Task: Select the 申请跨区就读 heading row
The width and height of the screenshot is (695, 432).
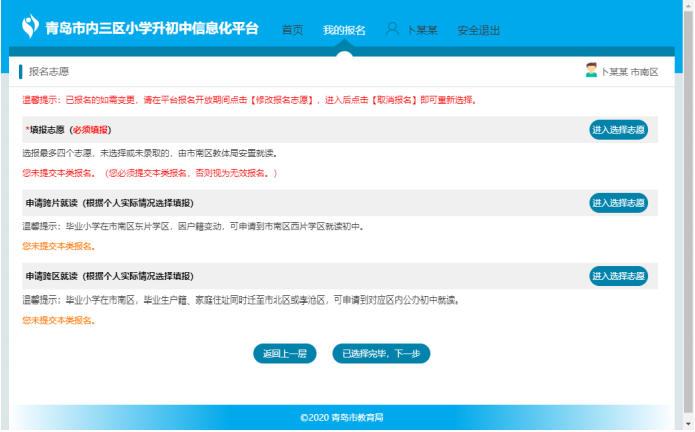Action: [109, 276]
